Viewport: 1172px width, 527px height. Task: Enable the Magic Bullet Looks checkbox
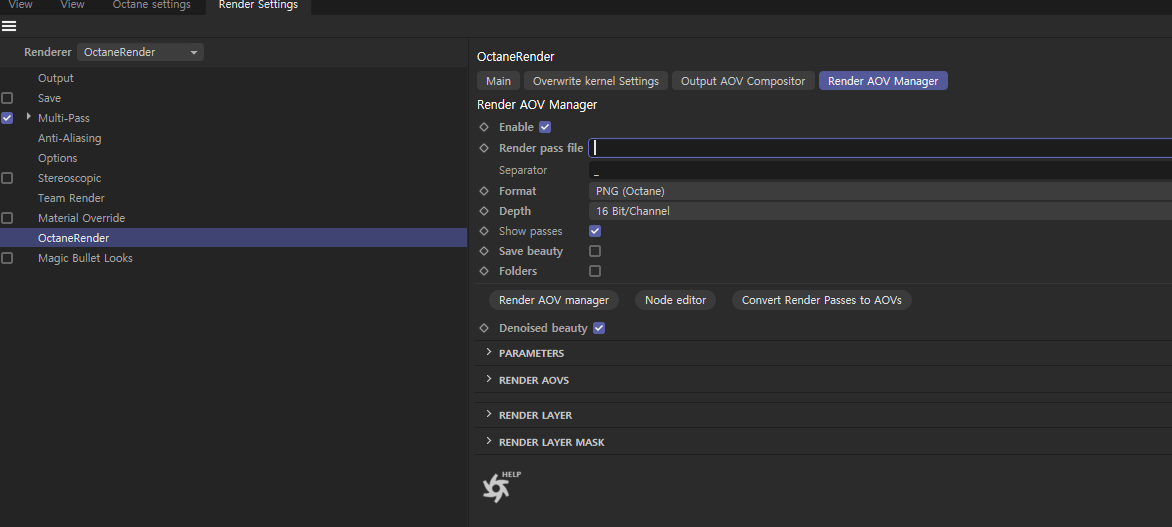[x=7, y=258]
